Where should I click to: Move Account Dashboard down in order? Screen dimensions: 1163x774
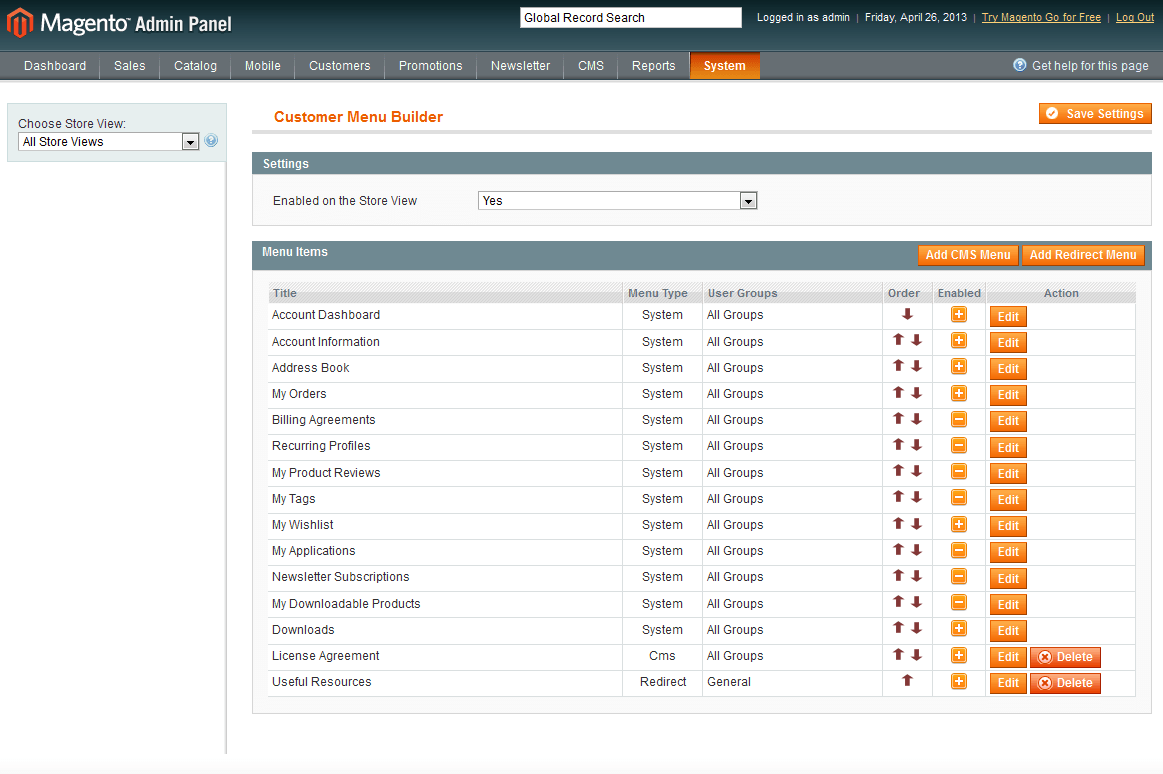[907, 314]
